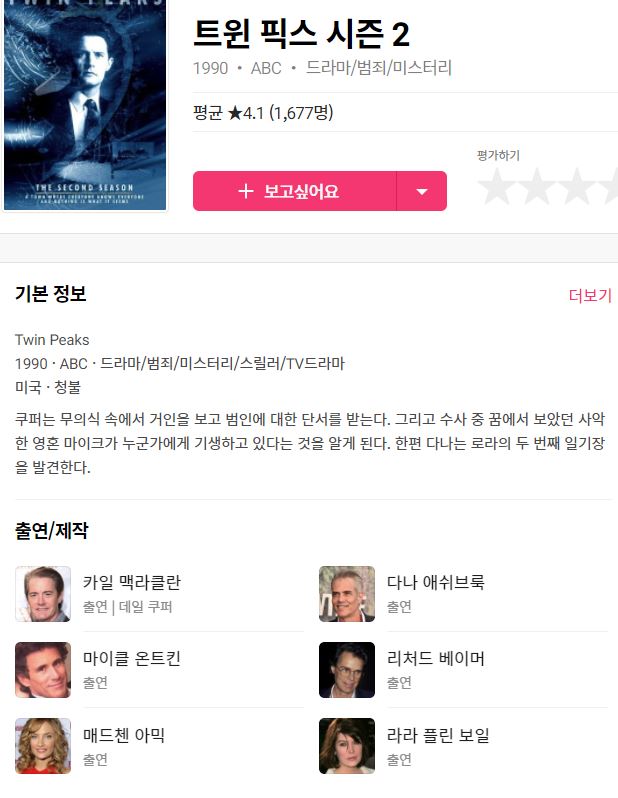Select cast name 다나 애쉬브룩
The image size is (618, 798).
coord(436,582)
